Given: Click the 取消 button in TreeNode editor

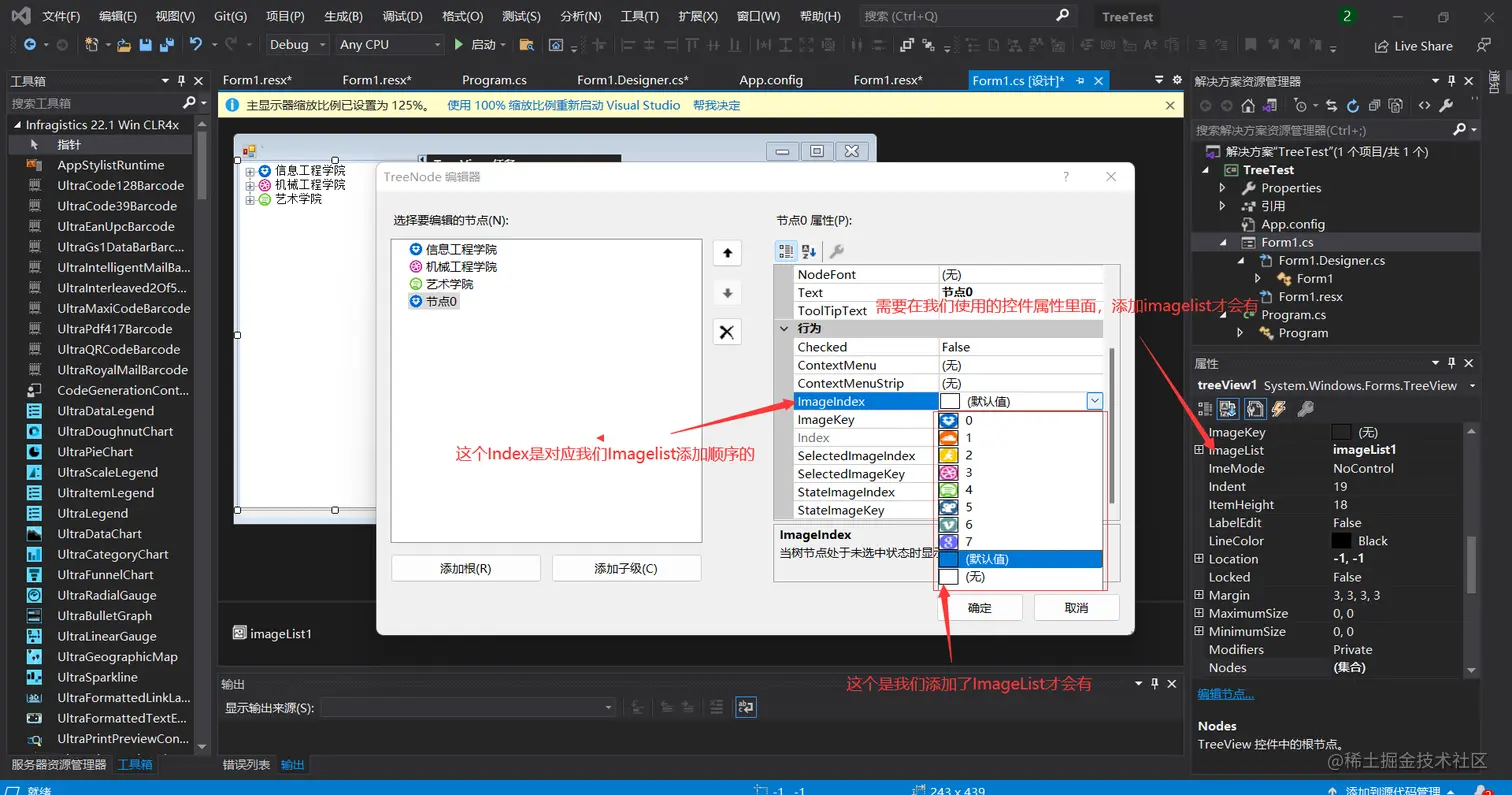Looking at the screenshot, I should pyautogui.click(x=1076, y=608).
